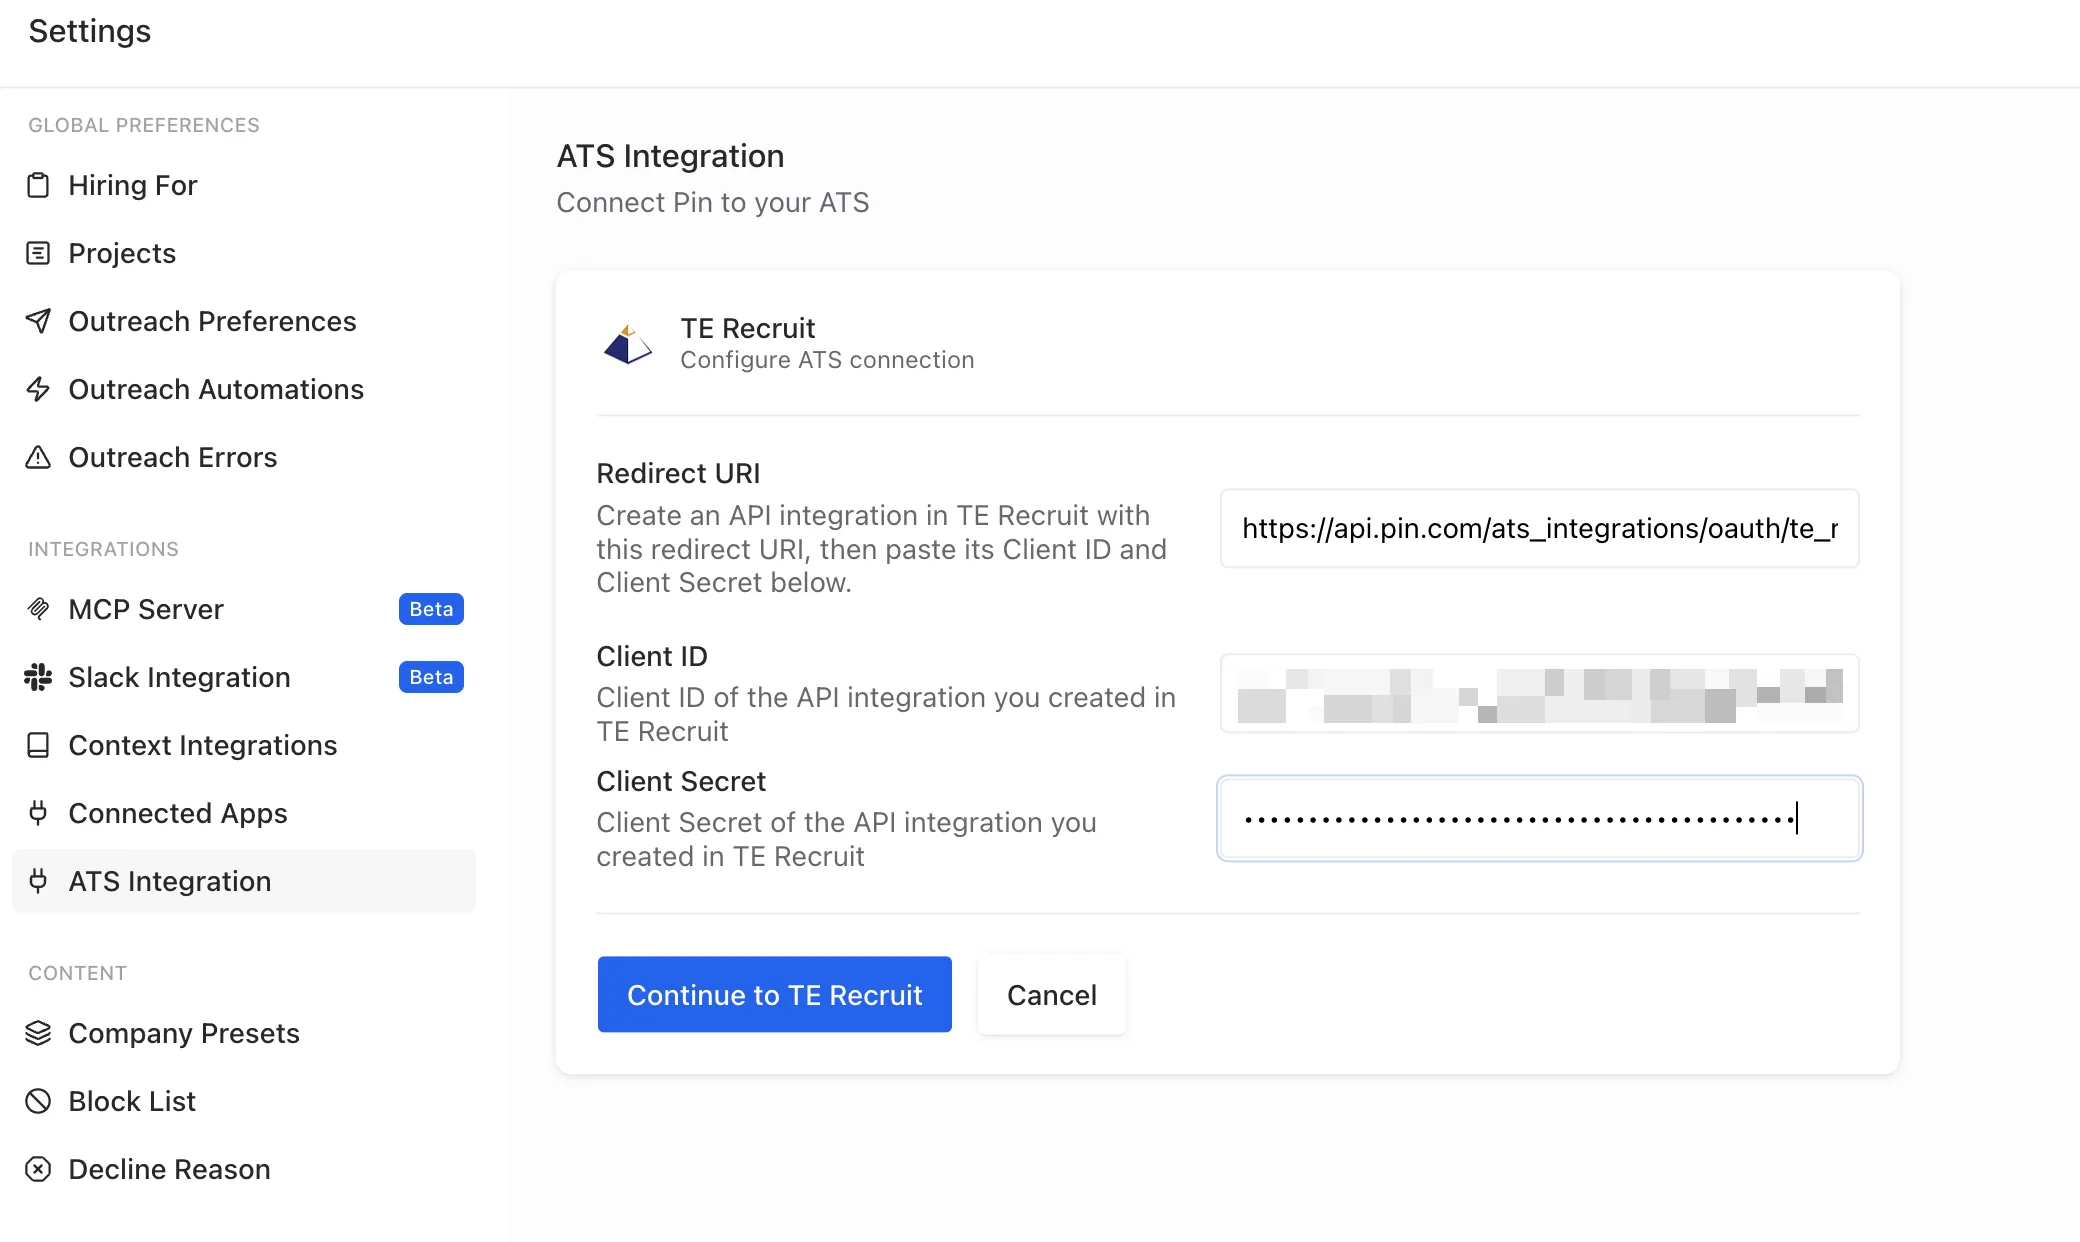The width and height of the screenshot is (2080, 1242).
Task: Focus the Client ID input field
Action: coord(1539,693)
